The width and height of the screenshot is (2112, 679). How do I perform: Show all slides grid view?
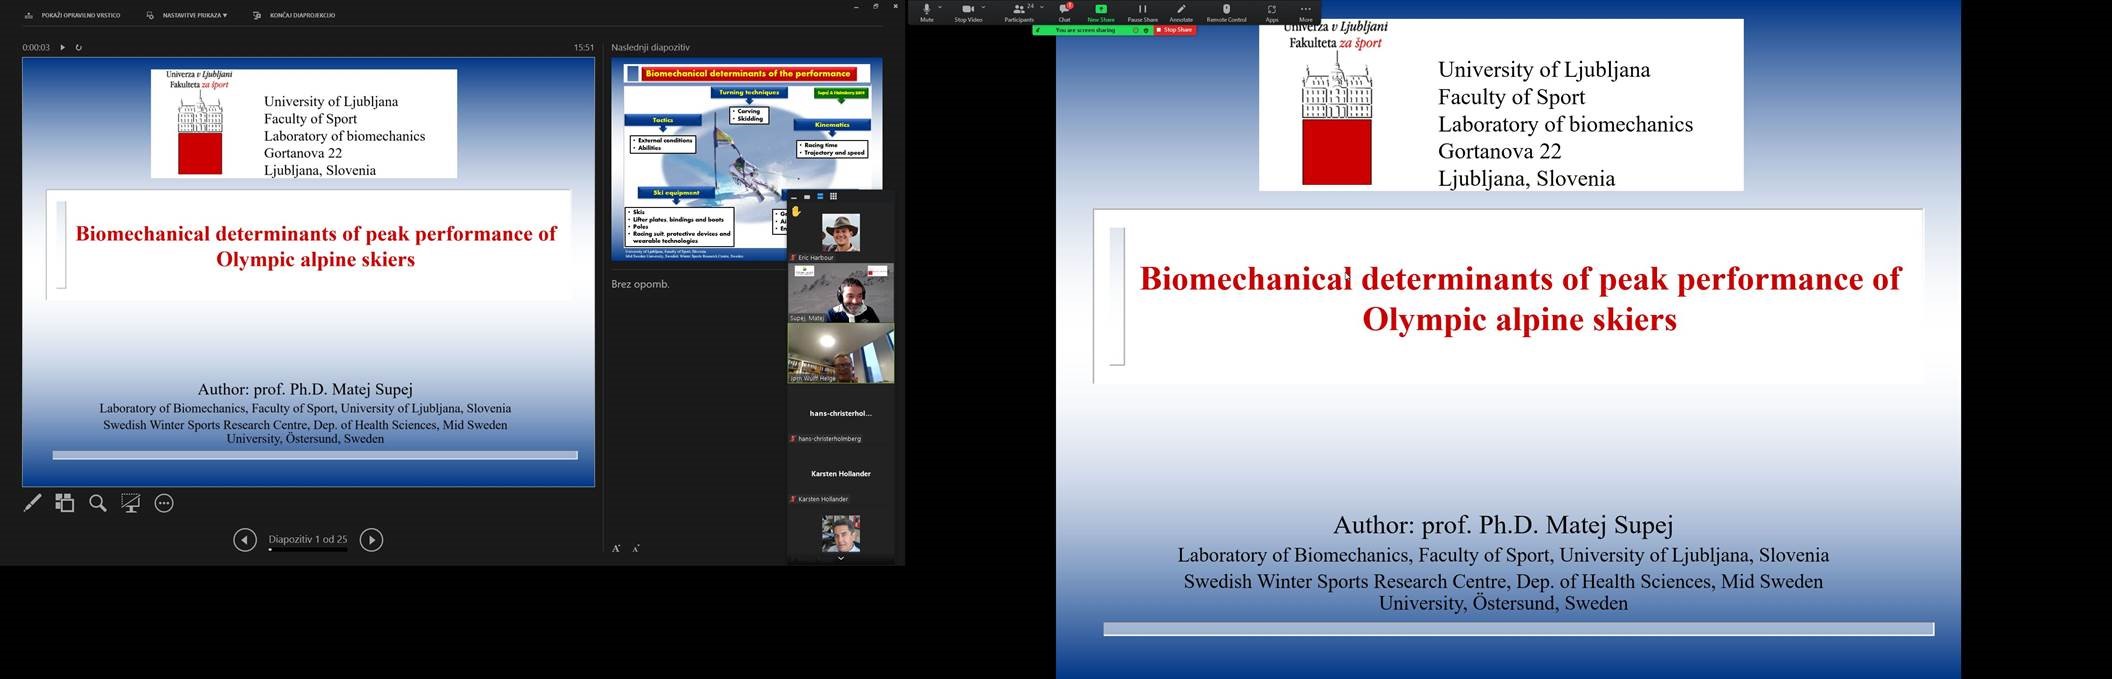(65, 503)
